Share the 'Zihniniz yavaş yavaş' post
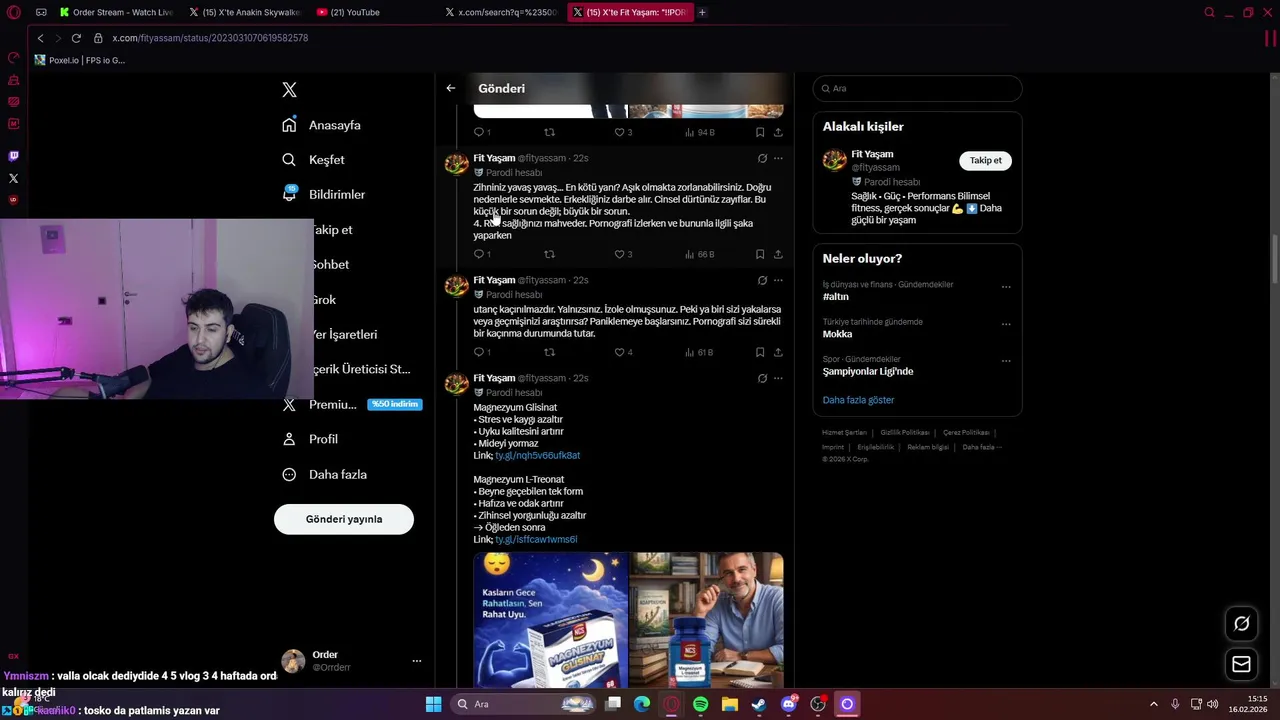 (x=778, y=254)
